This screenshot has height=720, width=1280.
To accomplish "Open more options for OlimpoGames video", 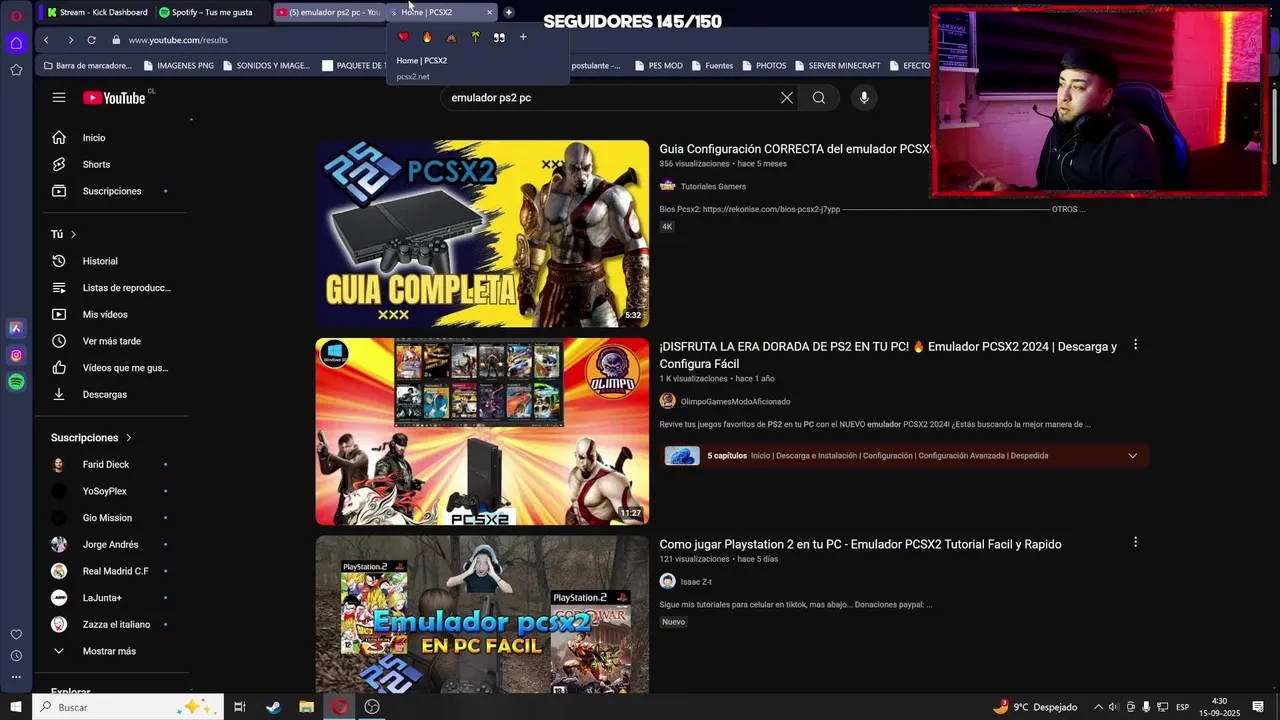I will click(1135, 345).
